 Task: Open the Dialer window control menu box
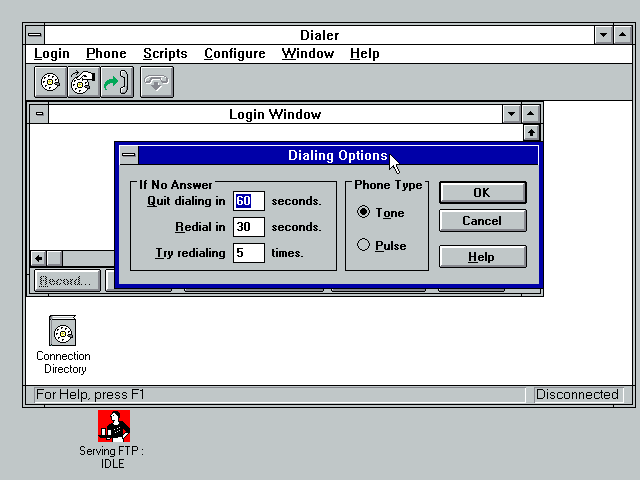pos(35,35)
